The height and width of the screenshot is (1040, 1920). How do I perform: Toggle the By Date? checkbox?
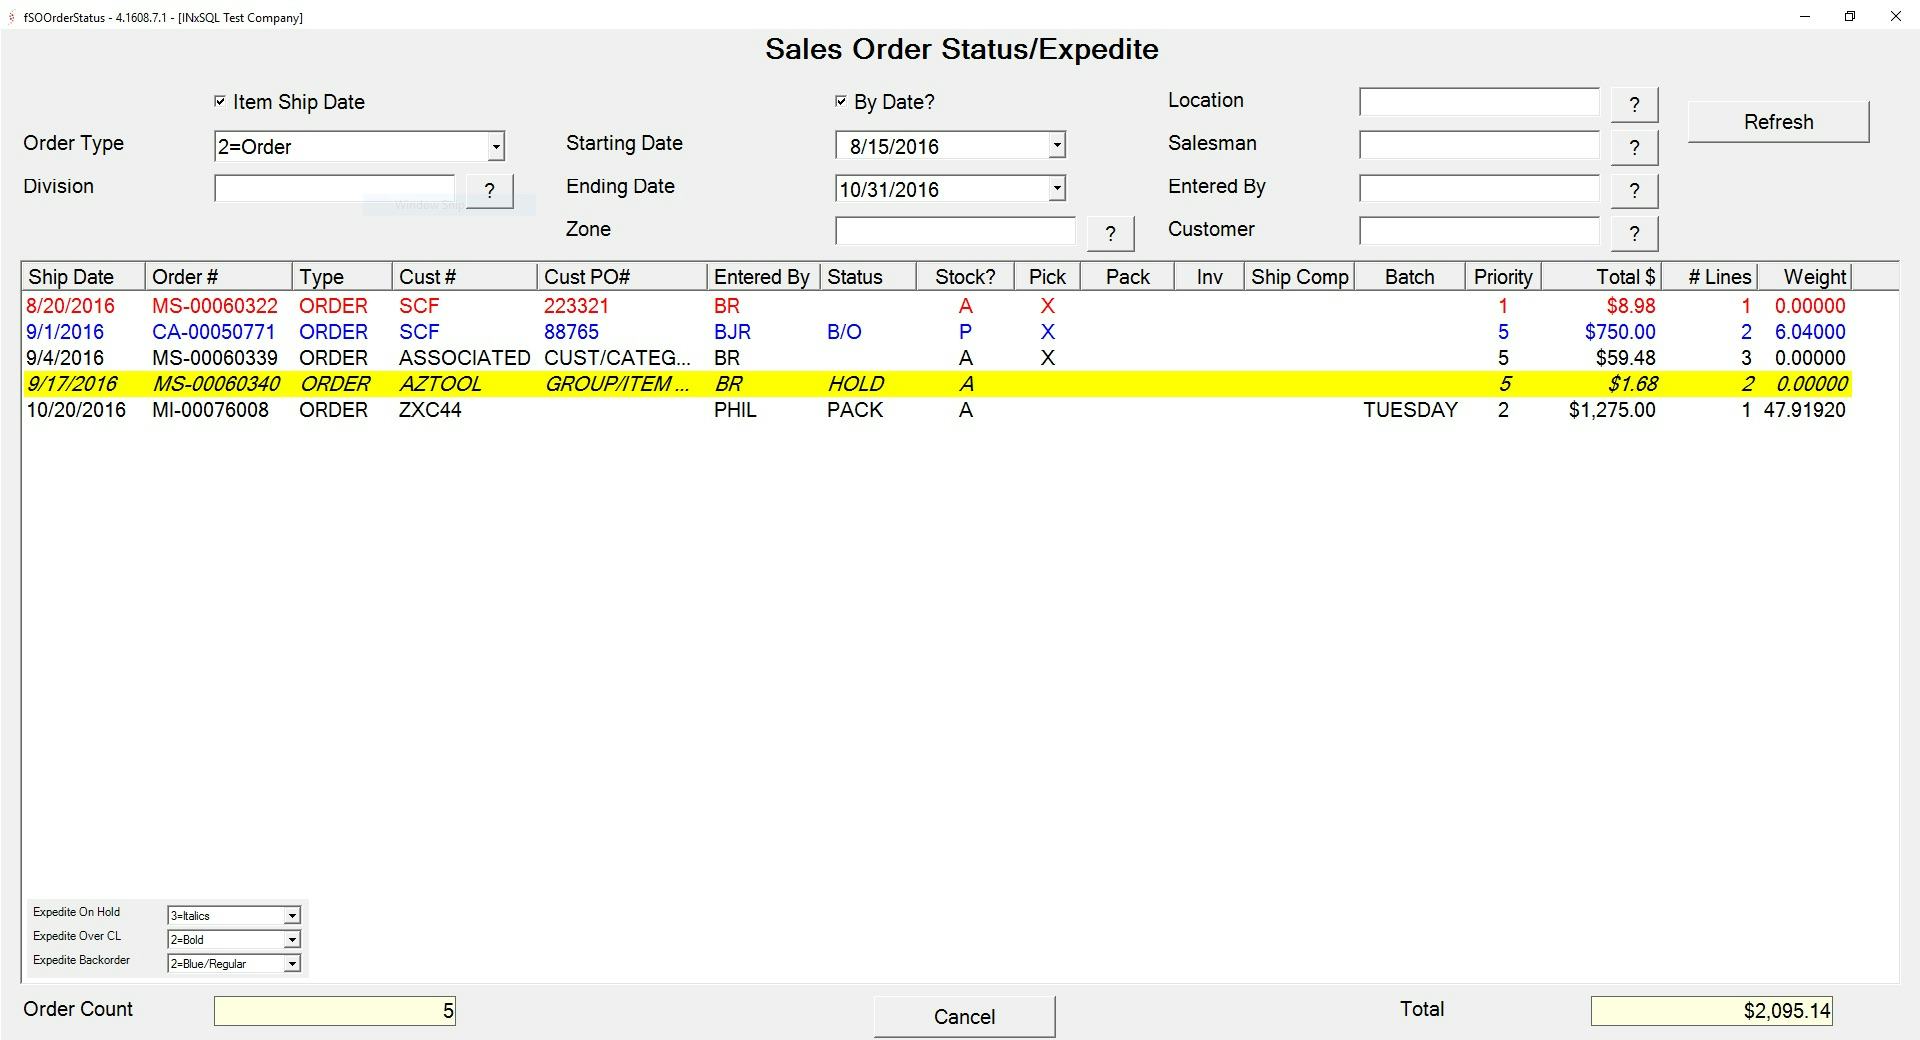840,101
